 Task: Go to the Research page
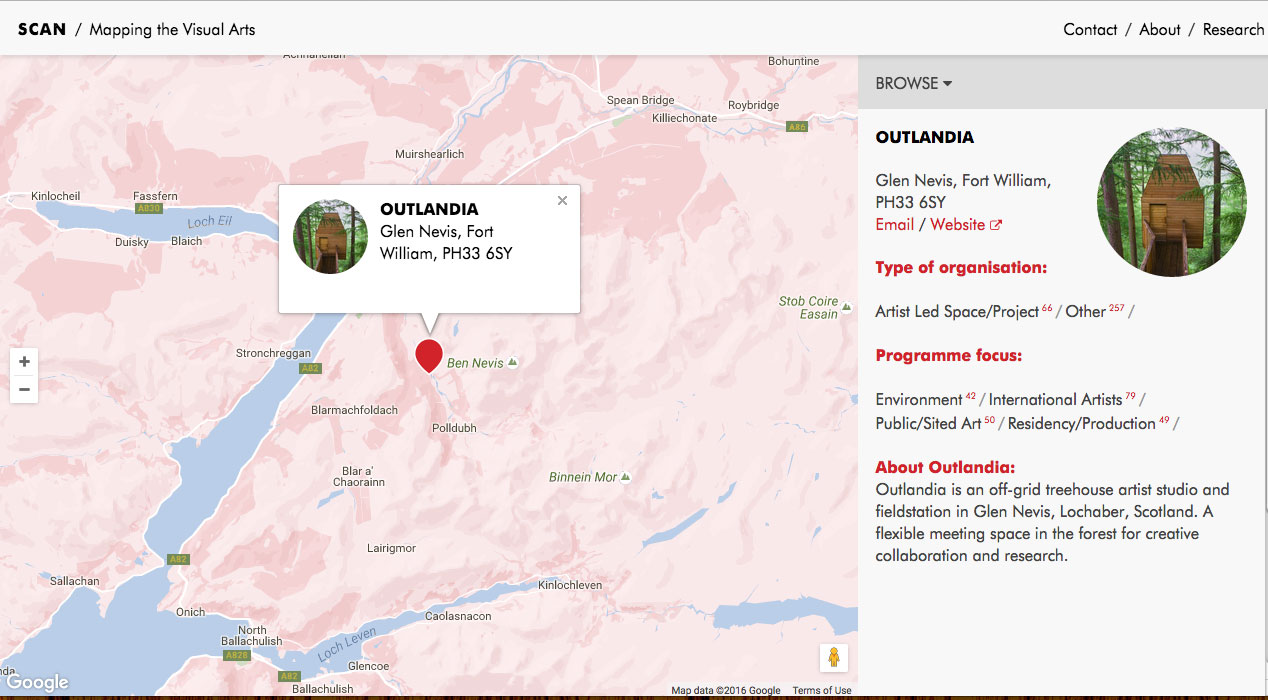(1233, 29)
